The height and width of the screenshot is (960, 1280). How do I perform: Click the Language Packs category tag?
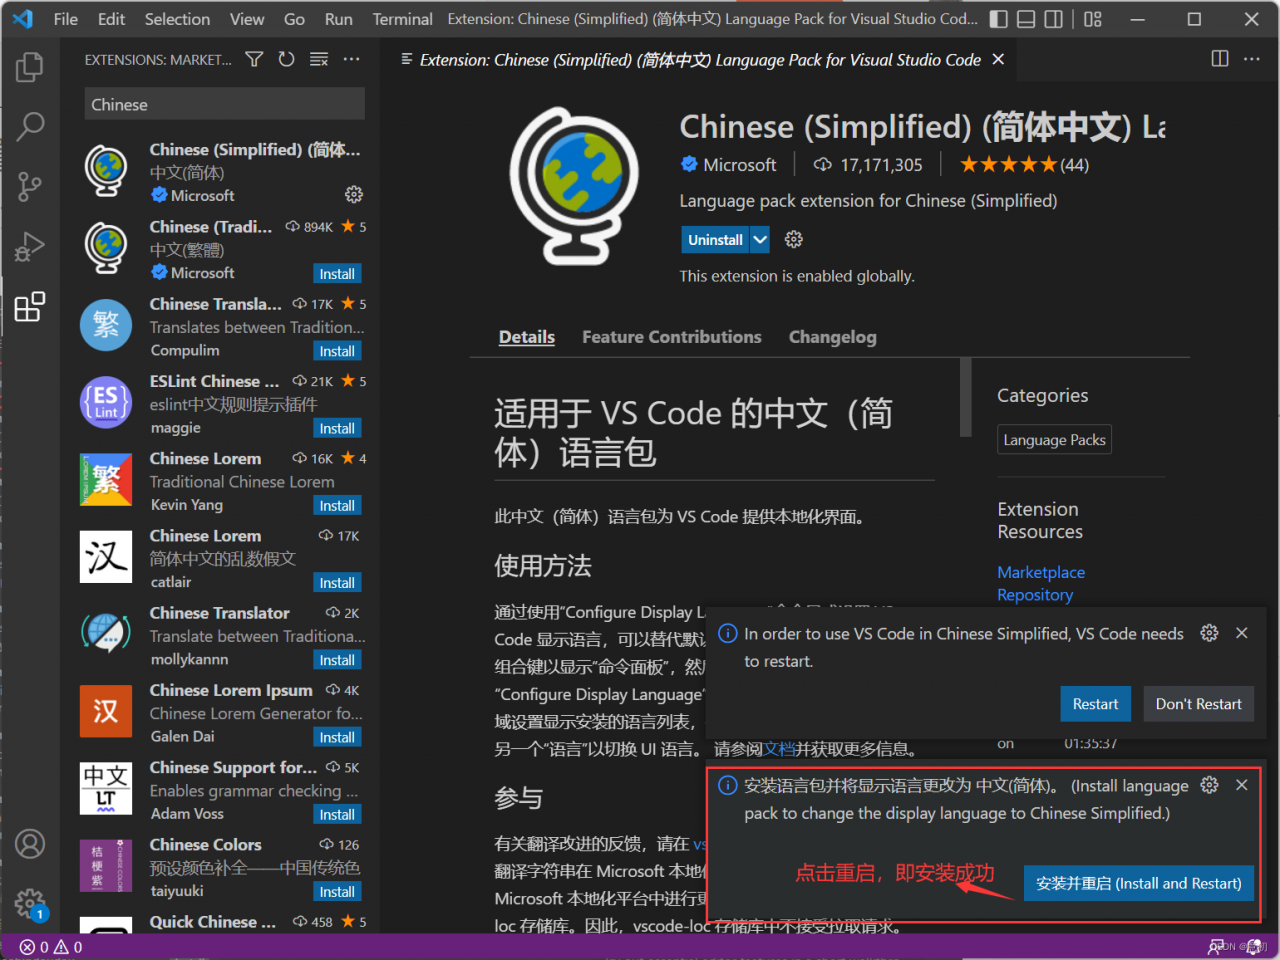point(1054,440)
